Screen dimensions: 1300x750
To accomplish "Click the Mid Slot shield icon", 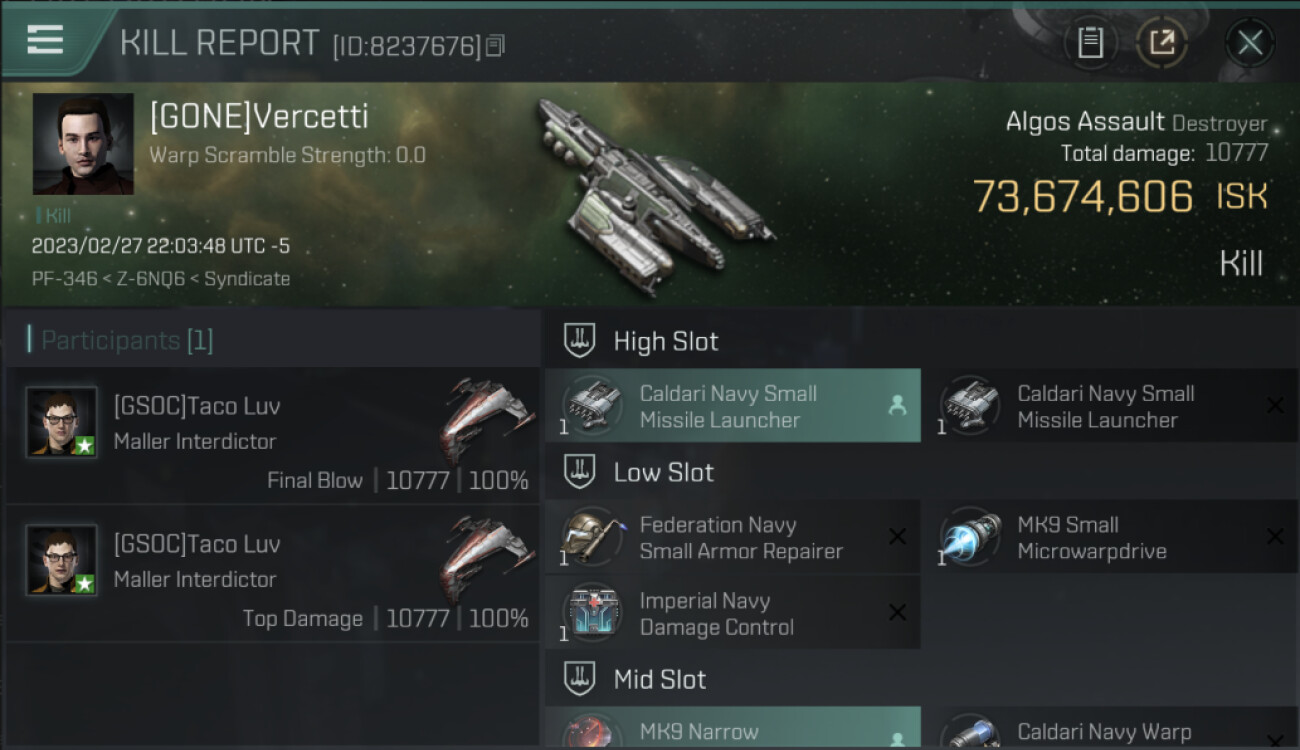I will (x=579, y=679).
